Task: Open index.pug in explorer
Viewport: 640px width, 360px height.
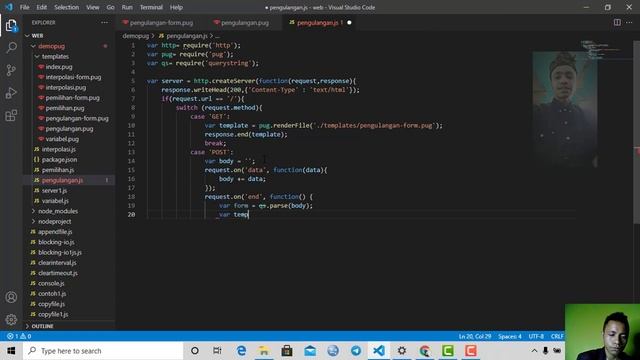Action: [59, 67]
